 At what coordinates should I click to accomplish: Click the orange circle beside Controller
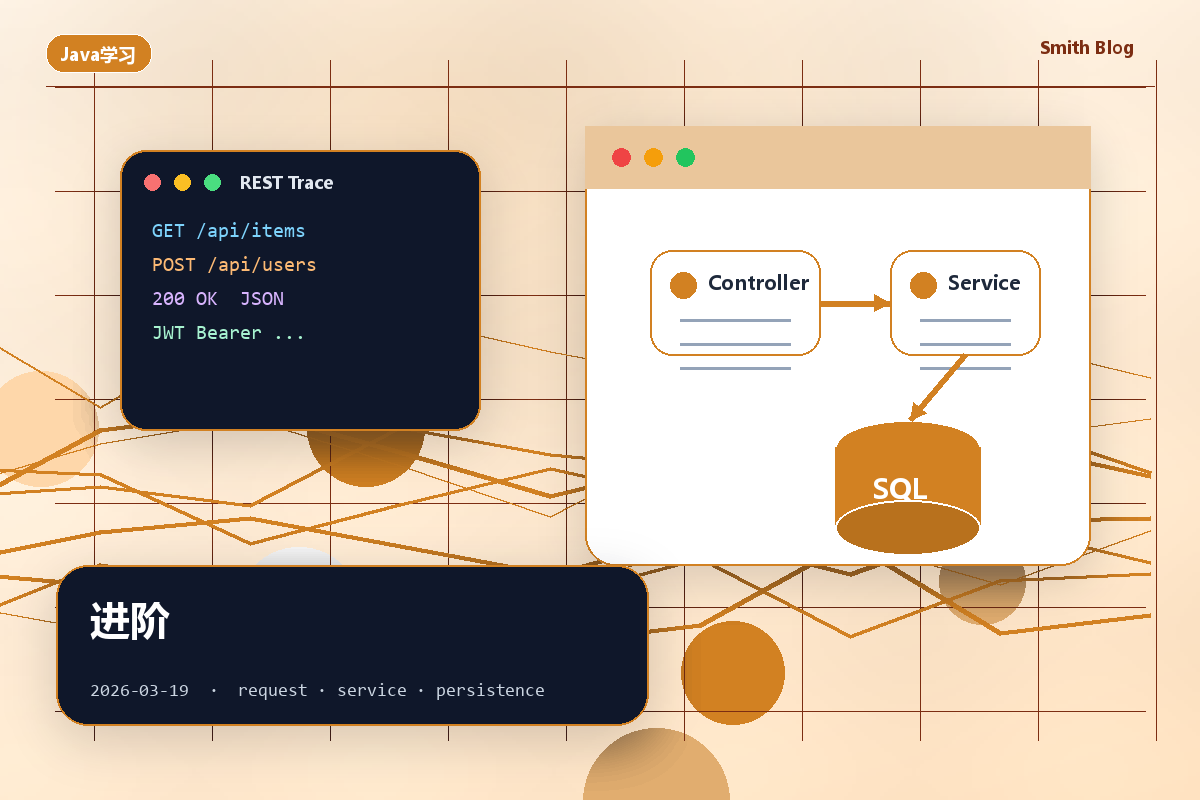[683, 285]
